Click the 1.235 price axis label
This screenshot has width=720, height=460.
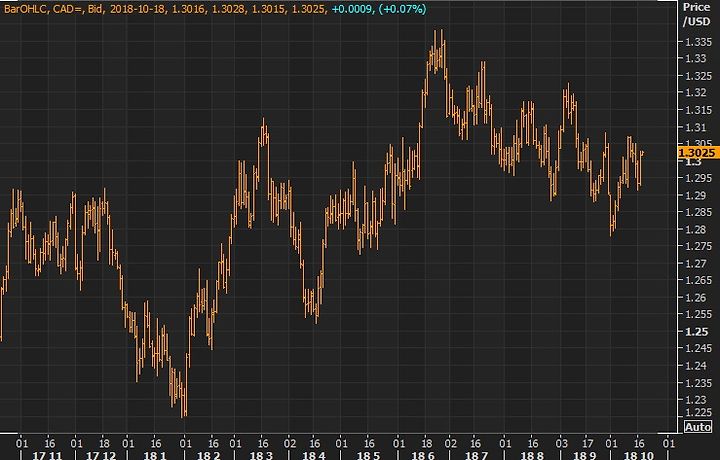(x=697, y=383)
